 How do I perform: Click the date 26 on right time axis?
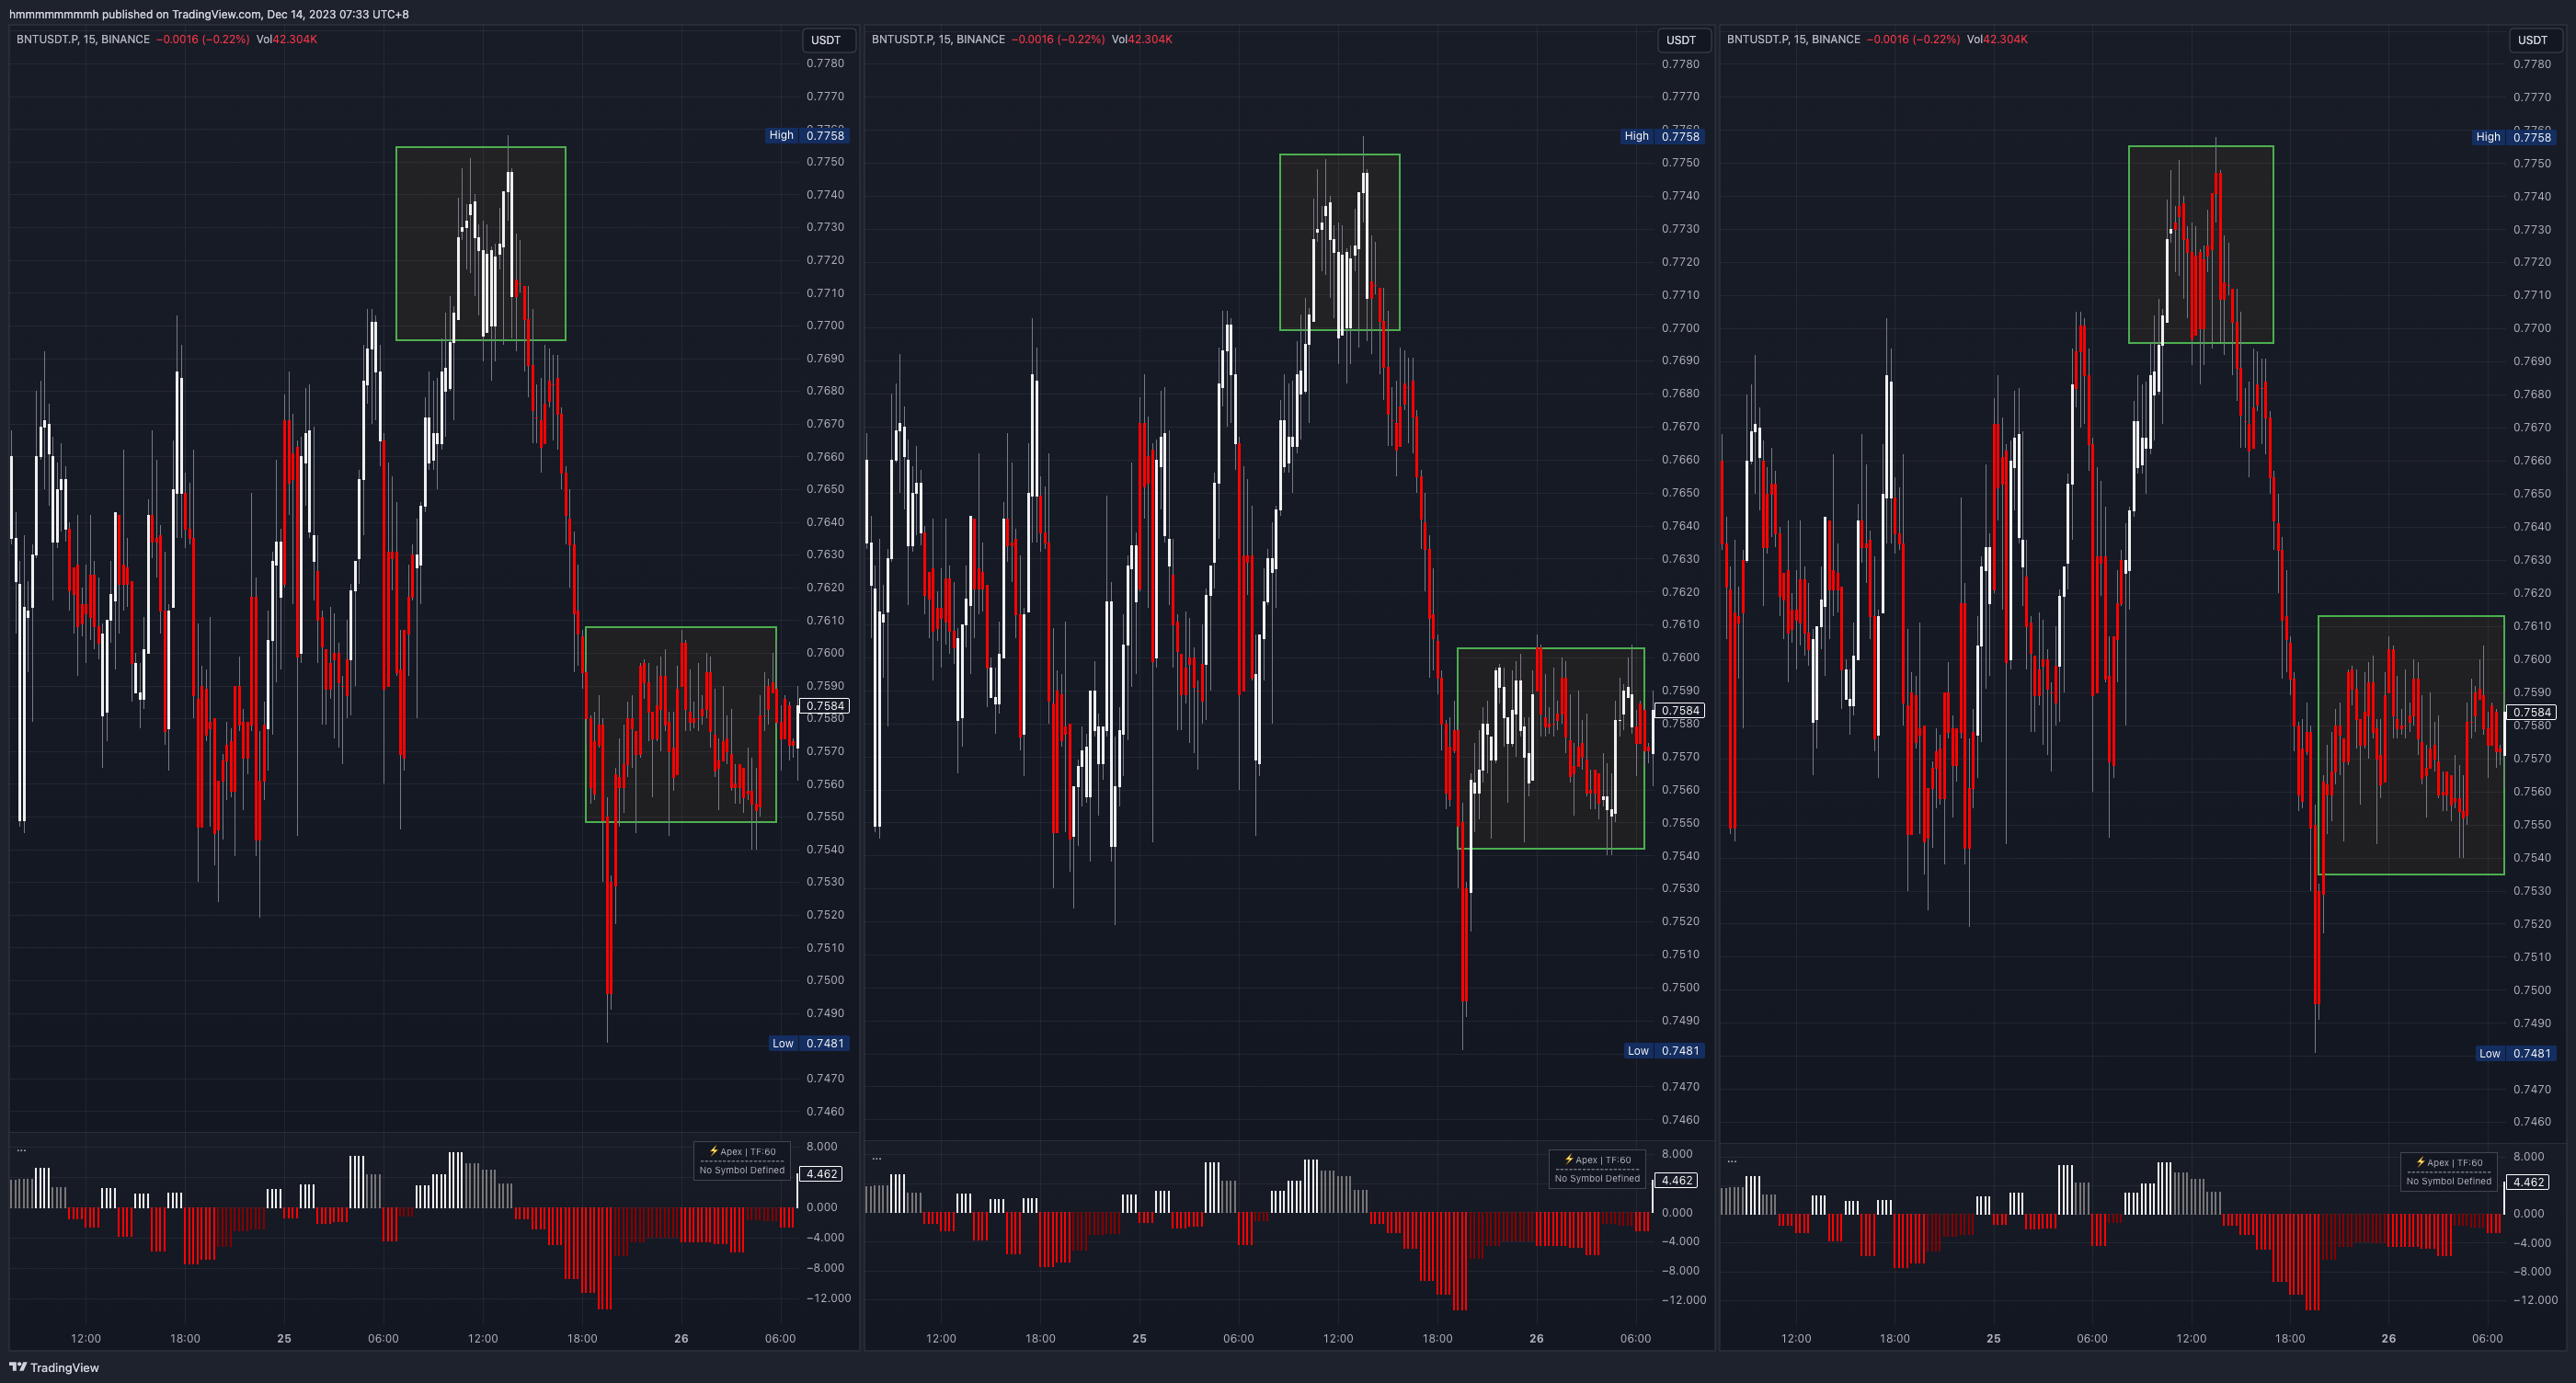[x=2388, y=1338]
